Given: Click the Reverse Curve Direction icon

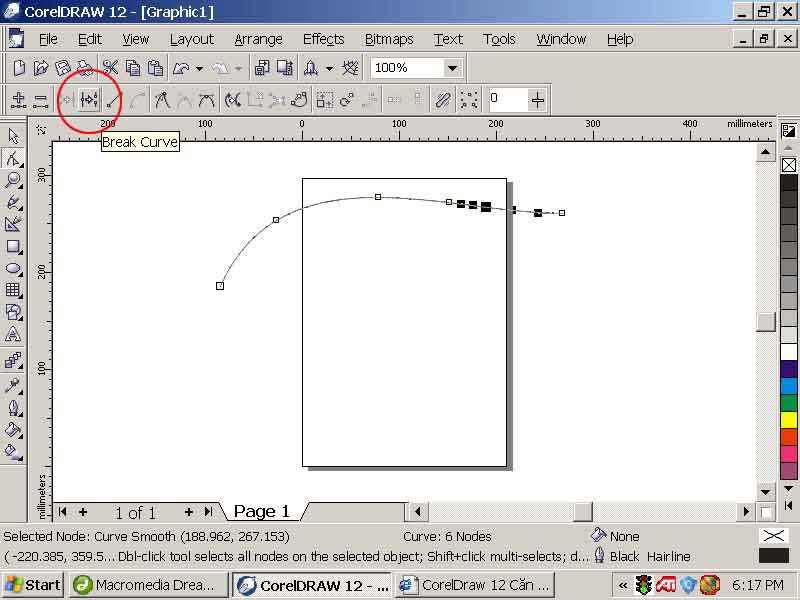Looking at the screenshot, I should tap(233, 99).
